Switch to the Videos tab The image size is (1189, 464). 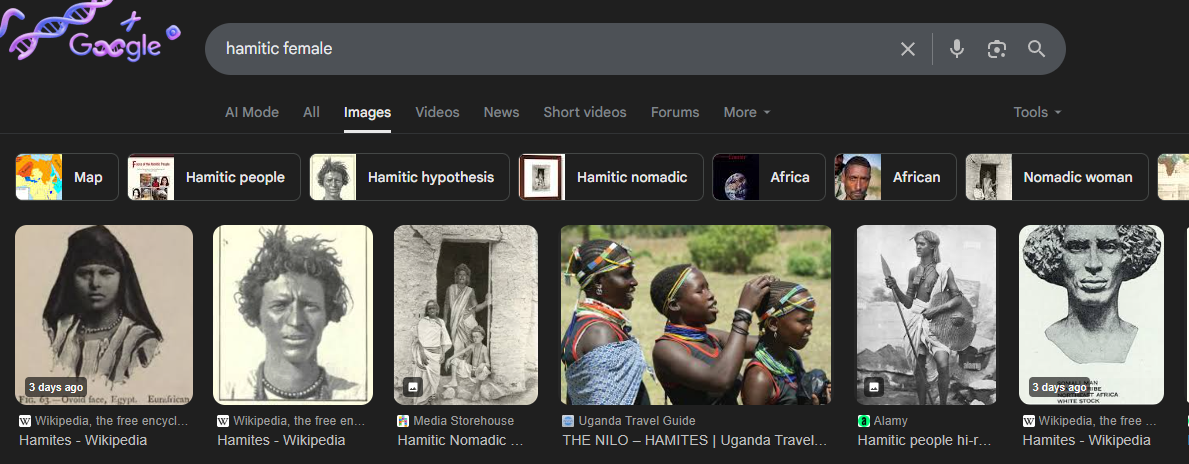(x=437, y=112)
